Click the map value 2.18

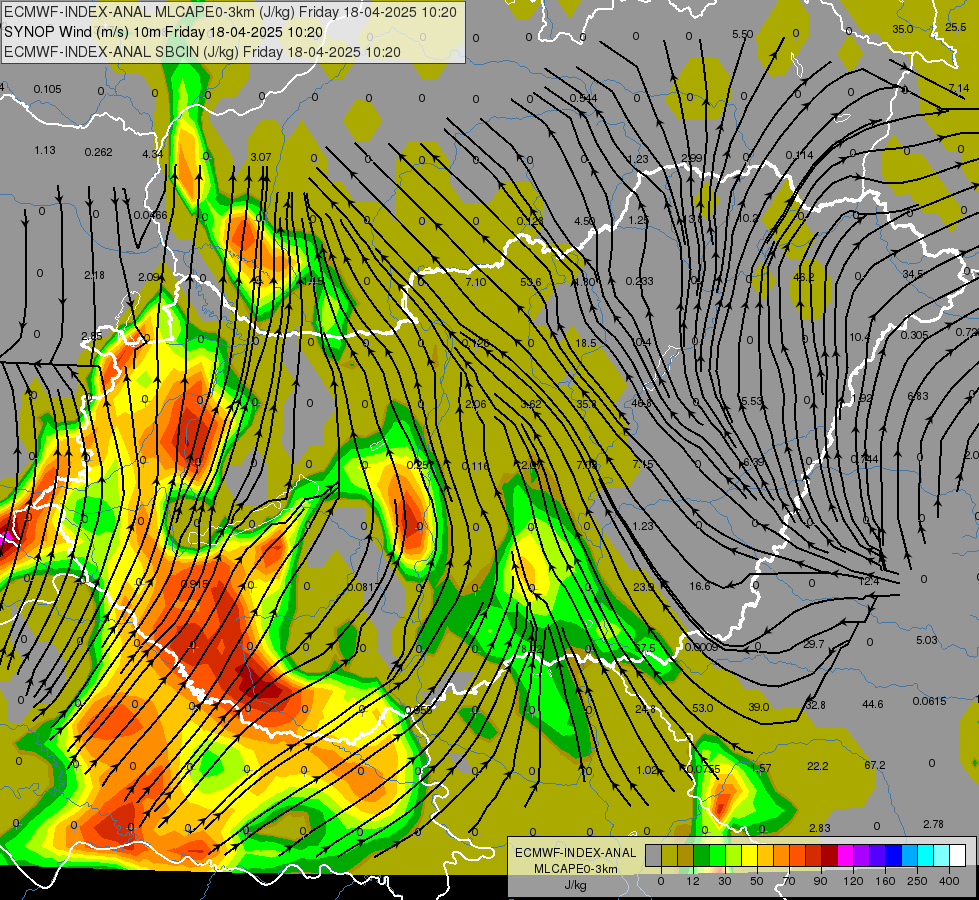click(94, 275)
